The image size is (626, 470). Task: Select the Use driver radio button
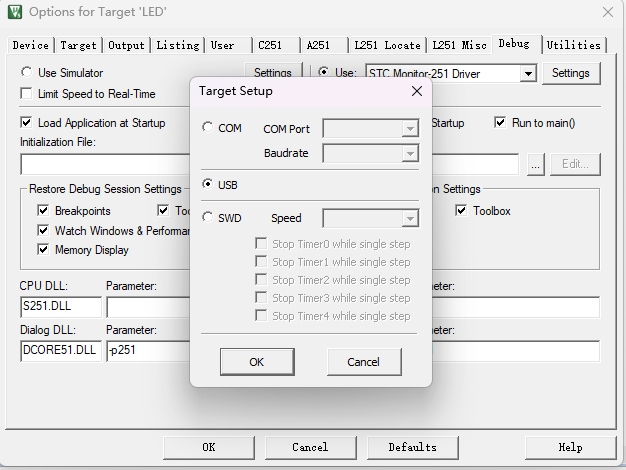click(x=323, y=72)
